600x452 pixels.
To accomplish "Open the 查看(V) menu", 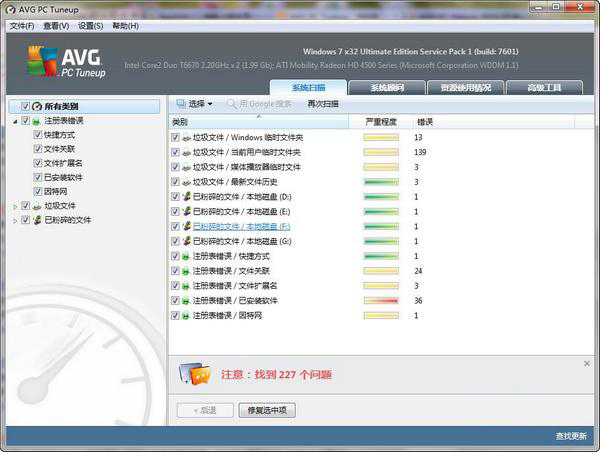I will [56, 26].
